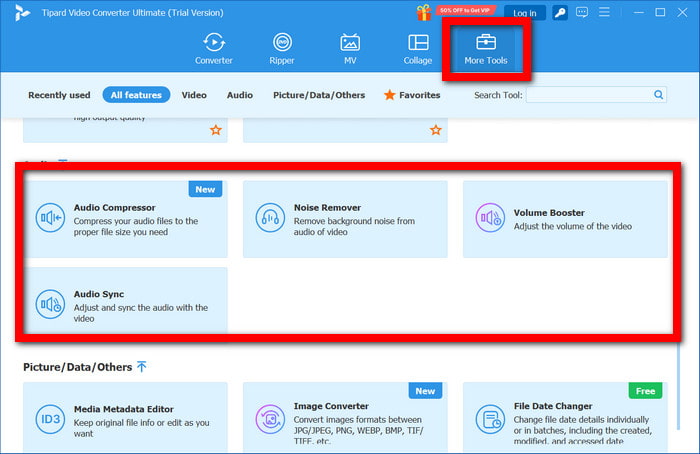Open the Noise Remover title

point(327,208)
